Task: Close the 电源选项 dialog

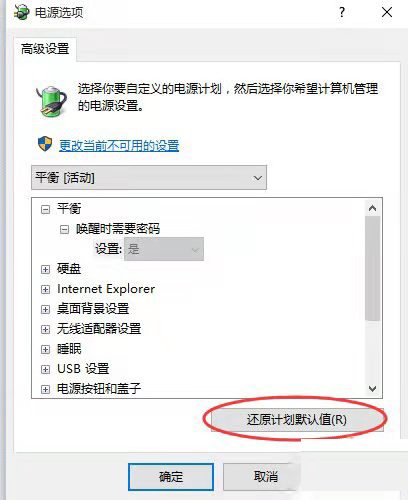Action: (x=387, y=12)
